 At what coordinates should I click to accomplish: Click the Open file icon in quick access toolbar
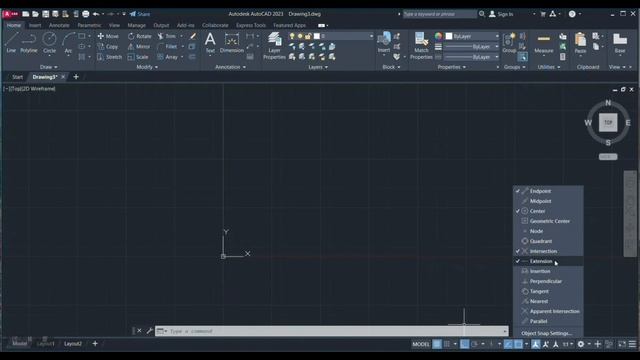35,14
